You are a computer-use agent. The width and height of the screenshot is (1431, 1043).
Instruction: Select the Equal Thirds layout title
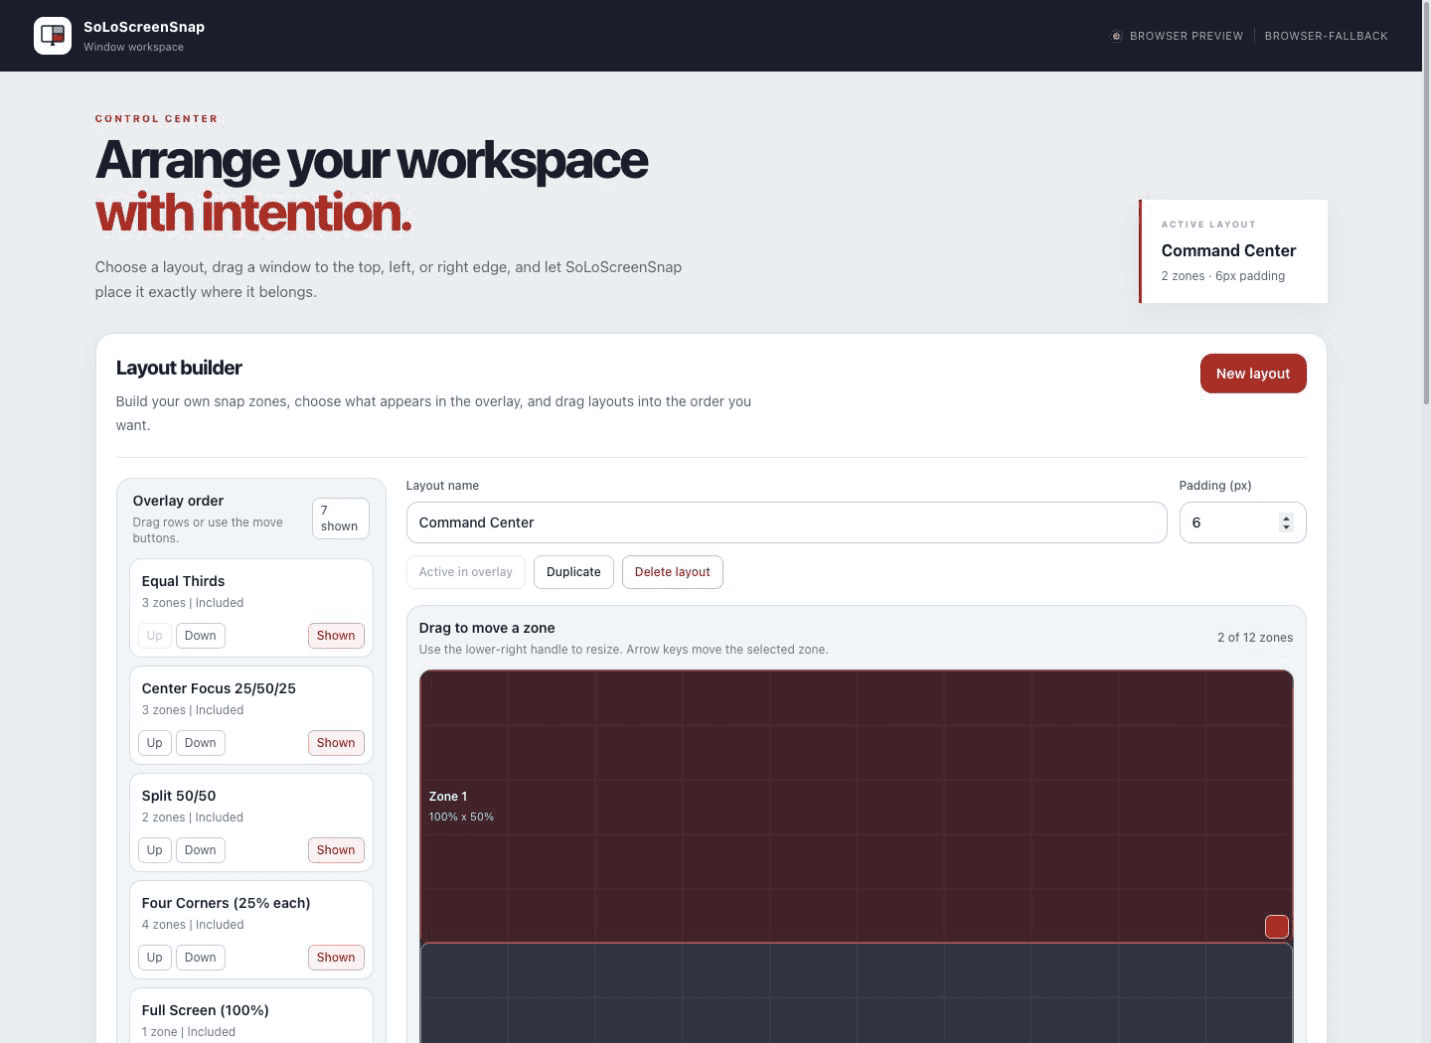pos(183,581)
